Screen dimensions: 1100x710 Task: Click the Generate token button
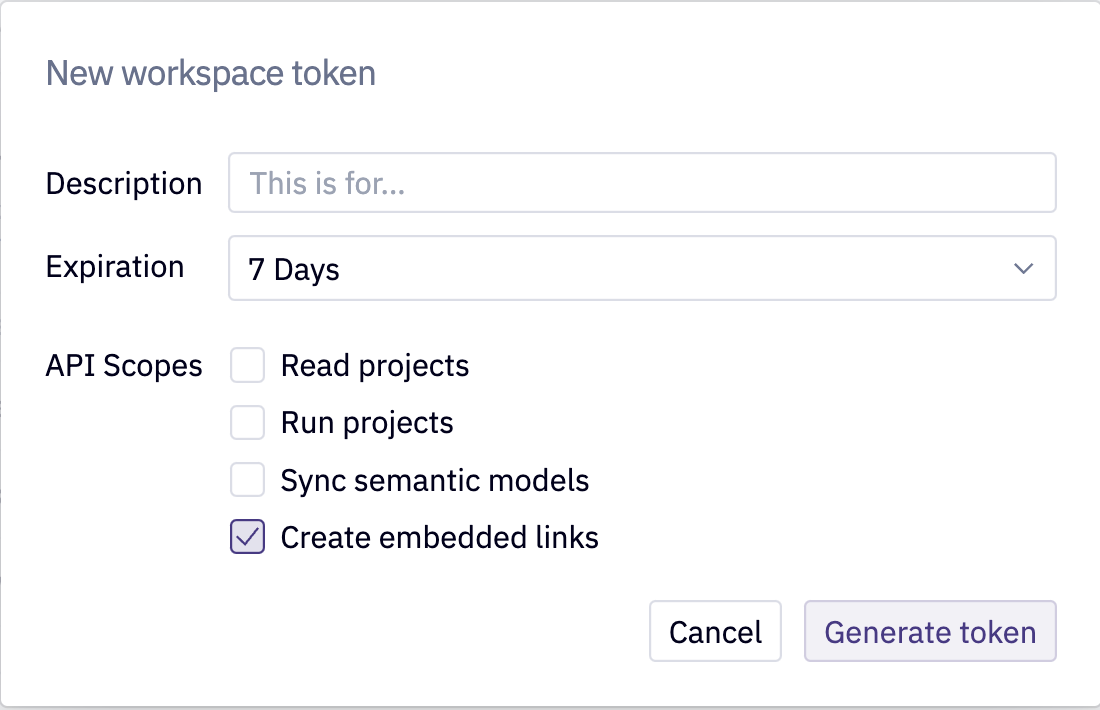point(930,632)
